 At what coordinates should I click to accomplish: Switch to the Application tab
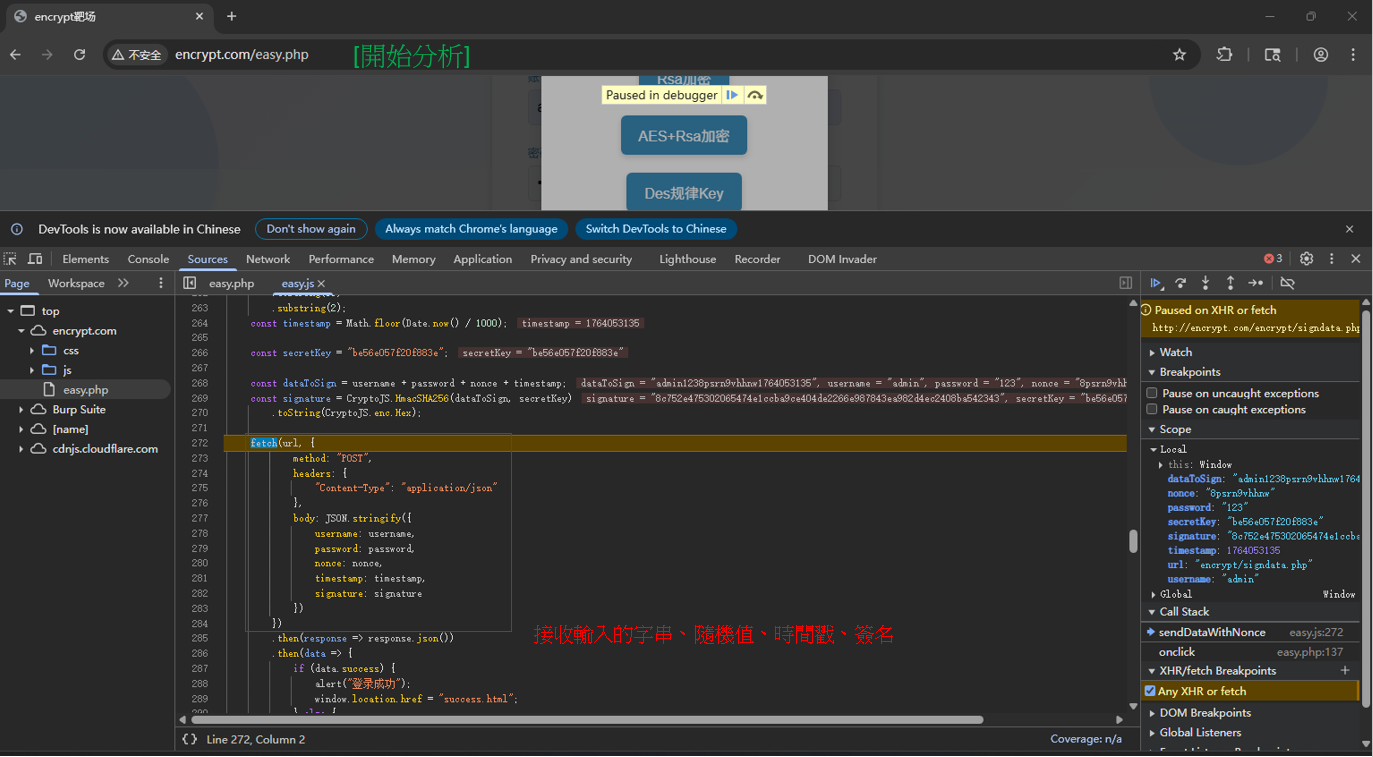pyautogui.click(x=482, y=259)
